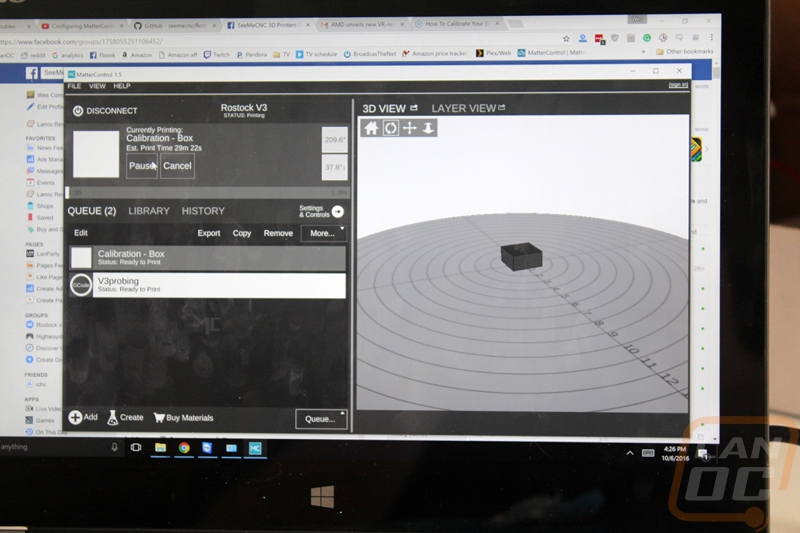The height and width of the screenshot is (533, 800).
Task: Click the Add plus icon in MatterControl
Action: (75, 417)
